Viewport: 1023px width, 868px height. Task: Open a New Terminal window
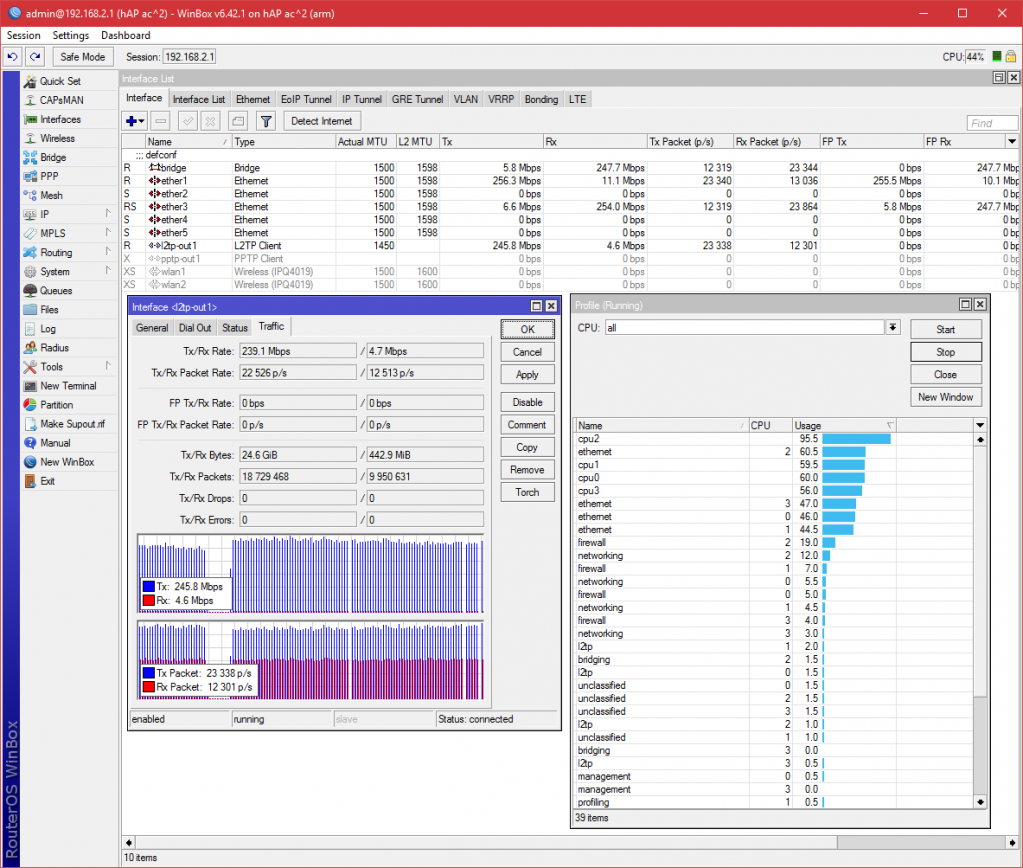click(x=68, y=386)
